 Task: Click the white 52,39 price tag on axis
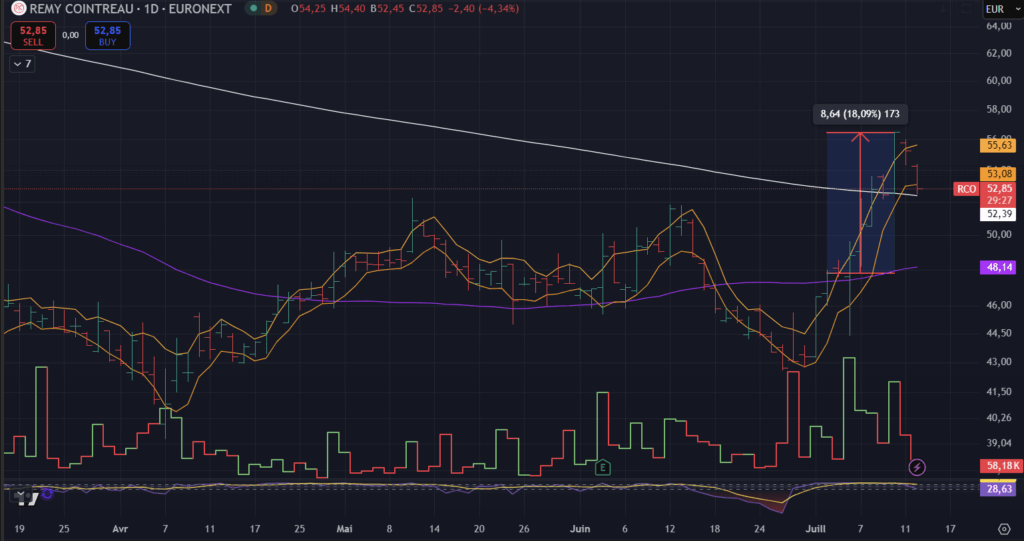1000,214
